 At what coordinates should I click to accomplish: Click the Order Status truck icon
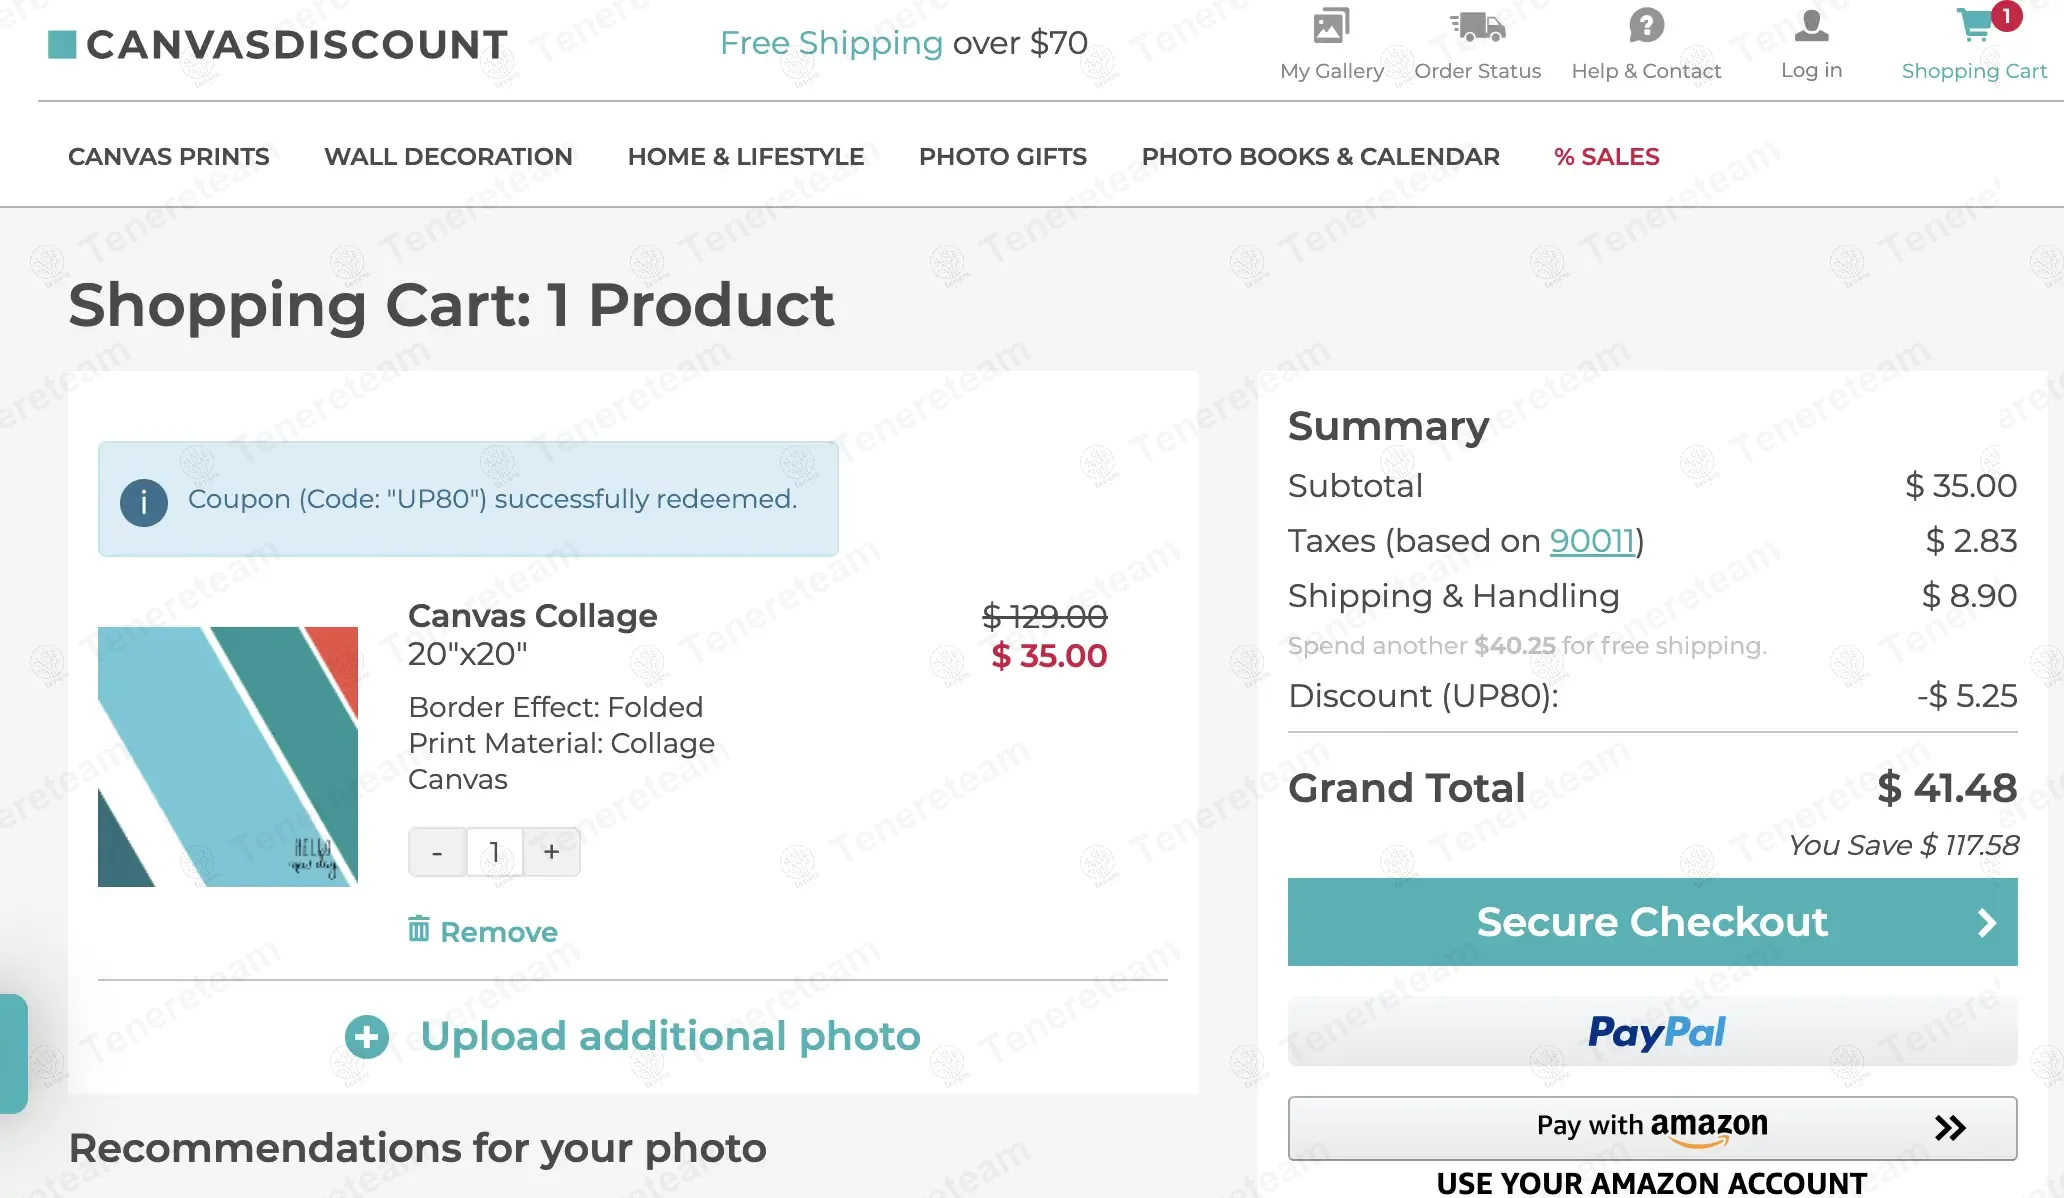(x=1477, y=26)
